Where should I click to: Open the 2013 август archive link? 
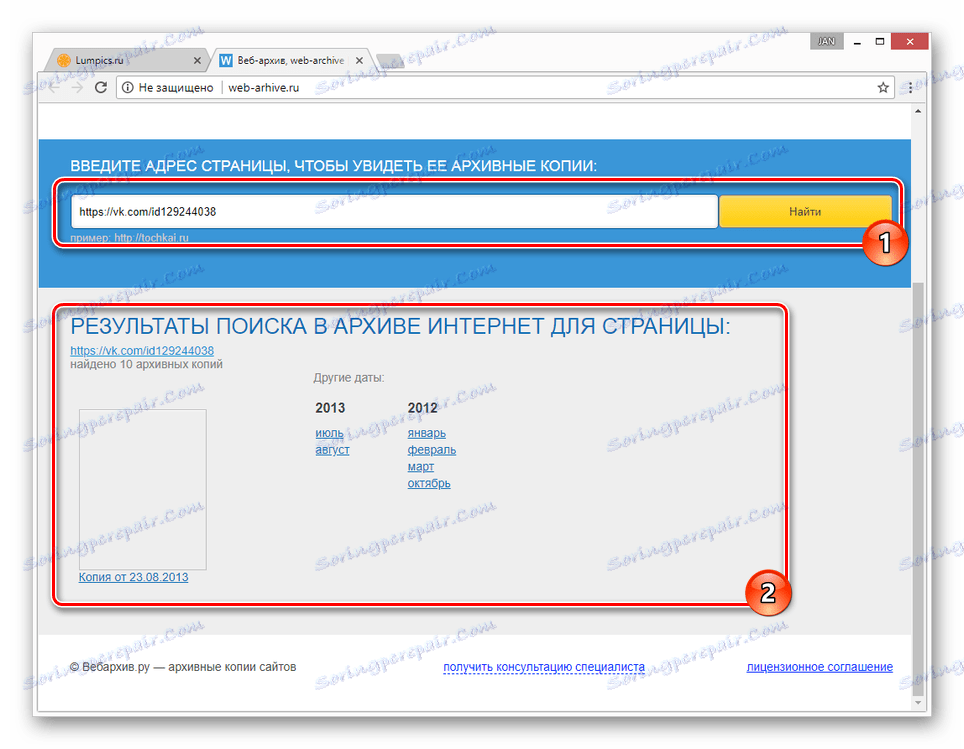coord(333,450)
